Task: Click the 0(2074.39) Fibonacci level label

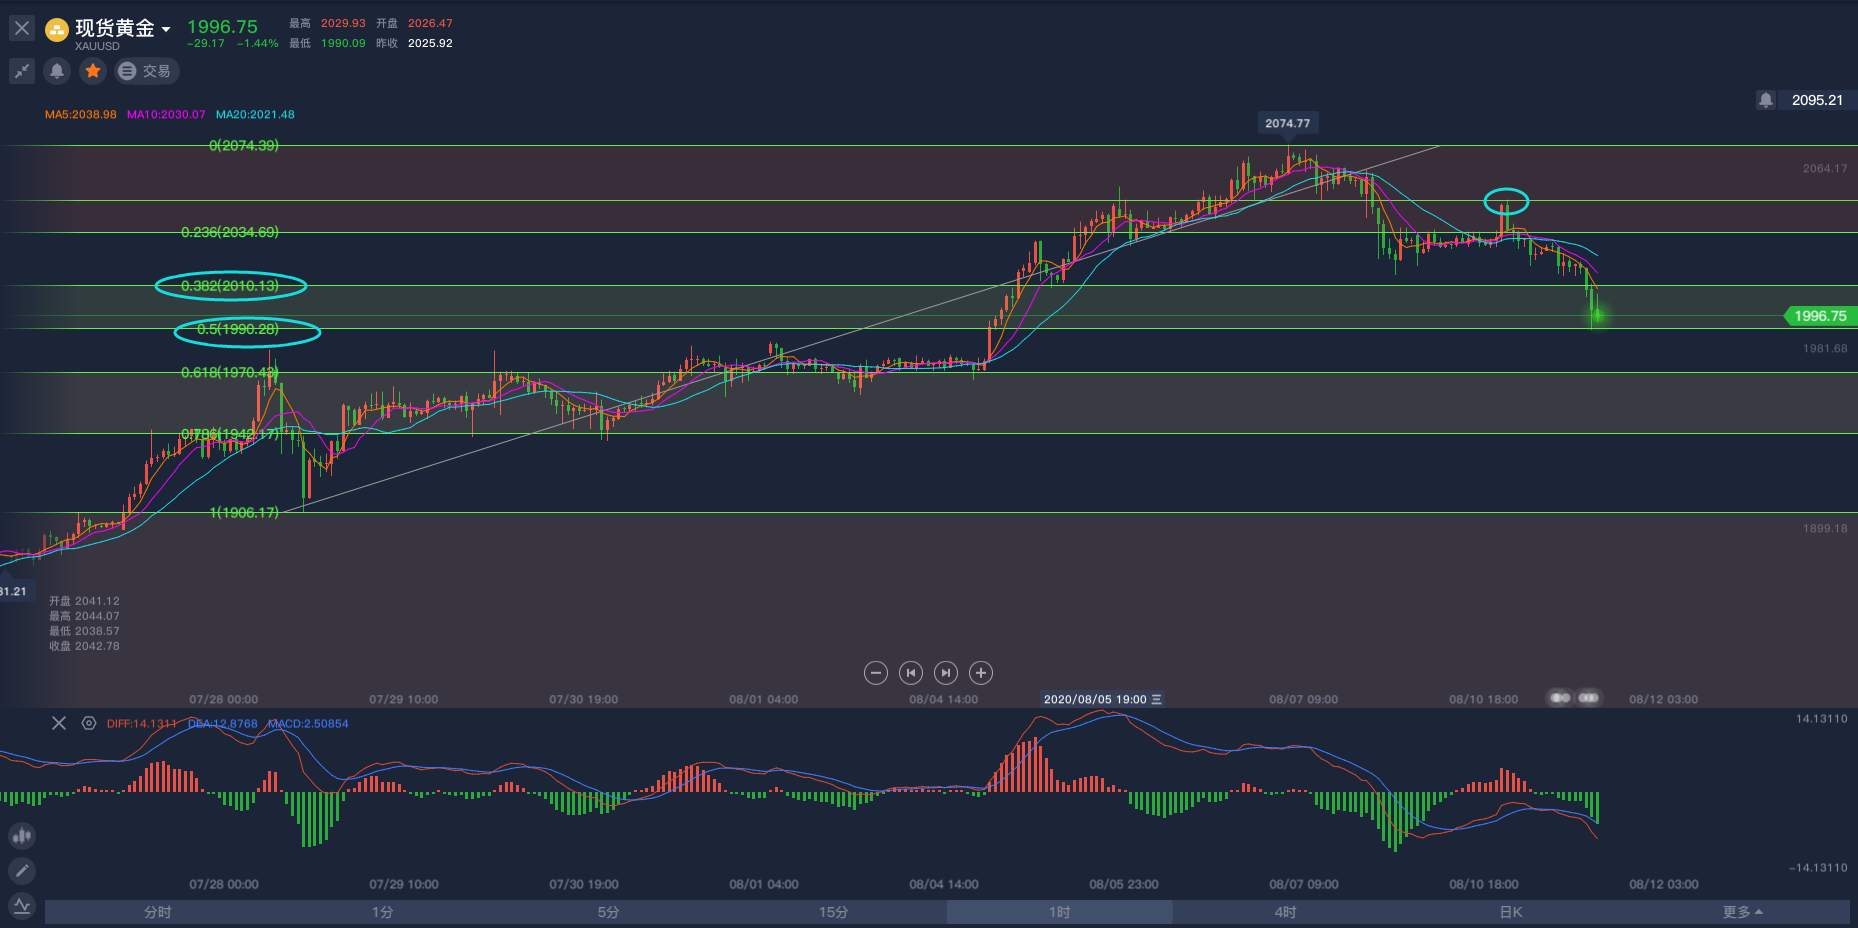Action: point(244,145)
